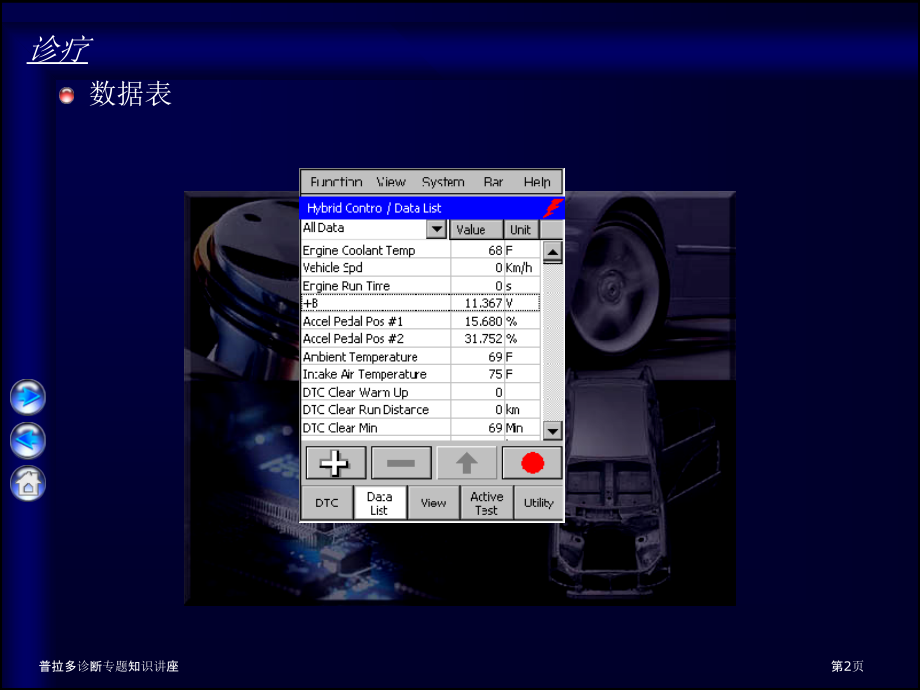Open the System menu
The image size is (920, 690).
[442, 182]
